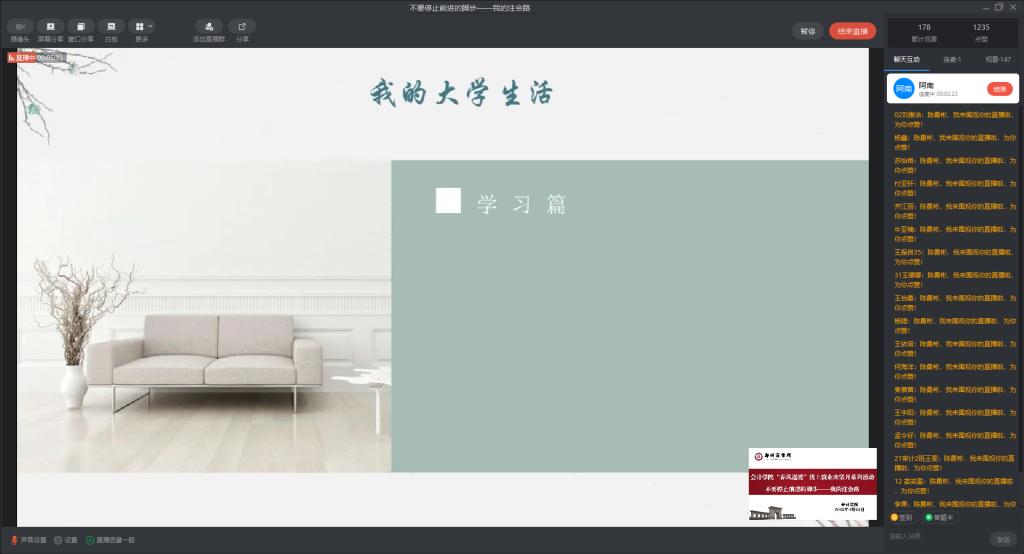
Task: Open the whiteboard (白板) tool
Action: coord(111,27)
